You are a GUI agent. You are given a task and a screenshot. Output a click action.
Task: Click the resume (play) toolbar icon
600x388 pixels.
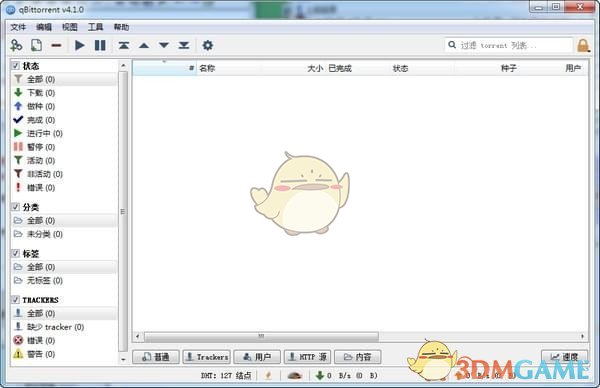click(x=80, y=46)
